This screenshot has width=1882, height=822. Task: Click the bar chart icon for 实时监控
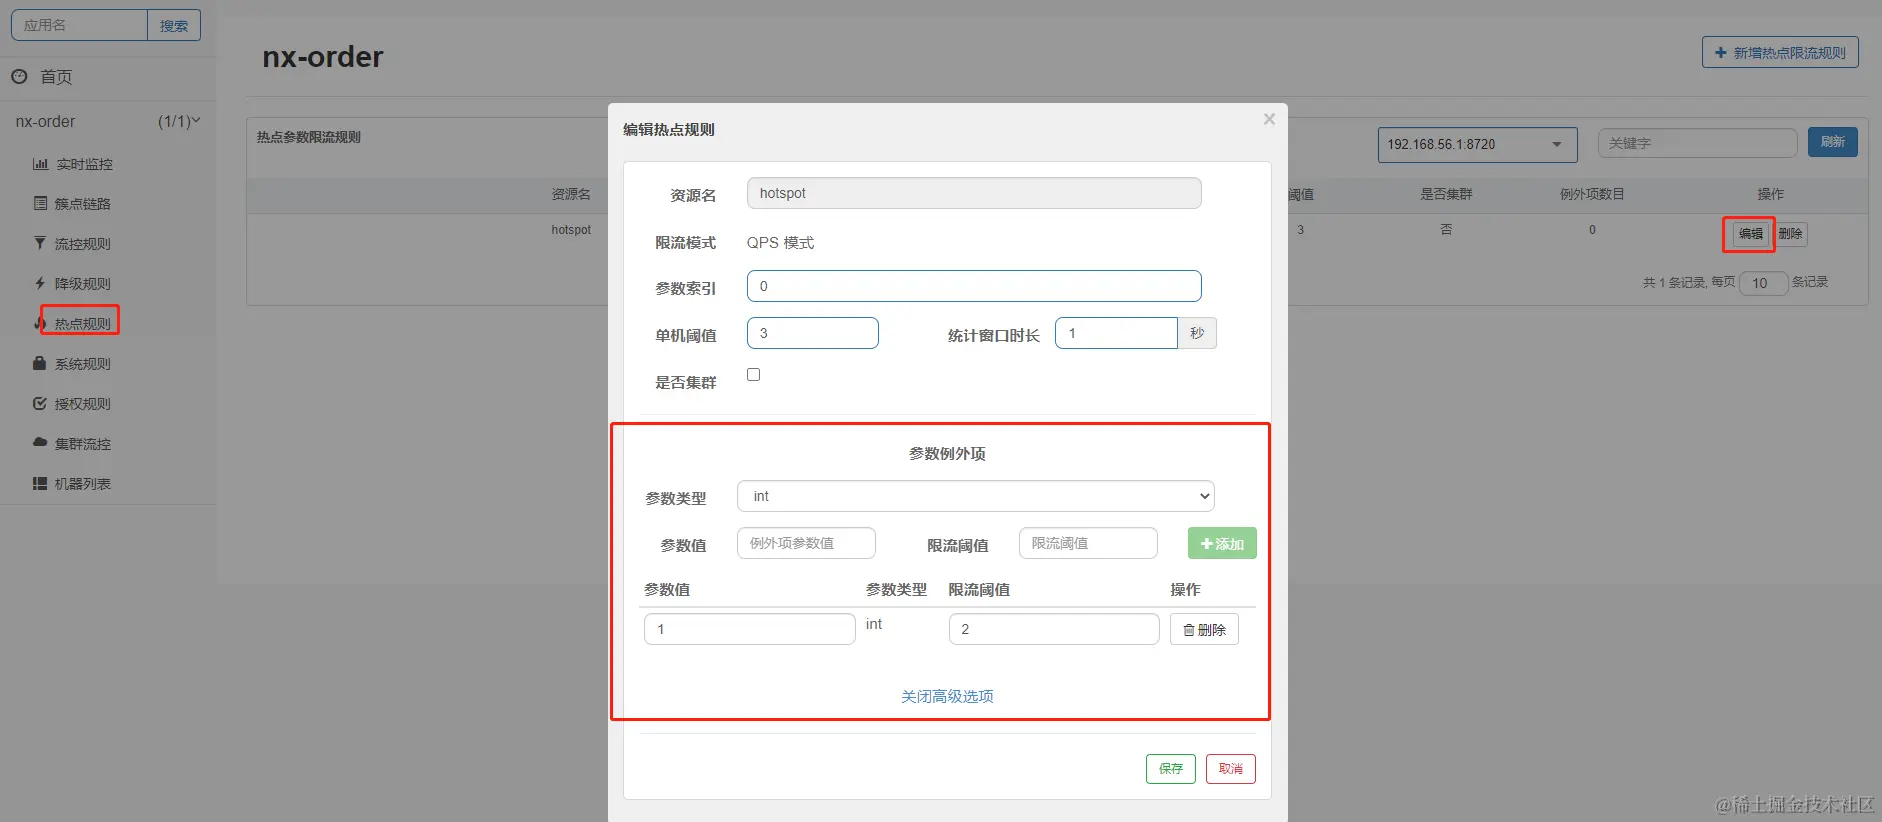pos(40,164)
